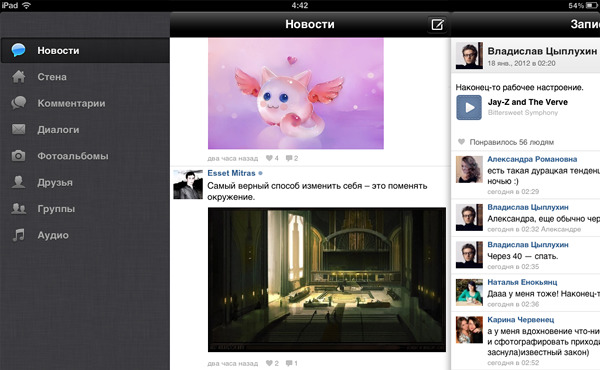Open comments on Esset Mitras post

click(x=292, y=363)
